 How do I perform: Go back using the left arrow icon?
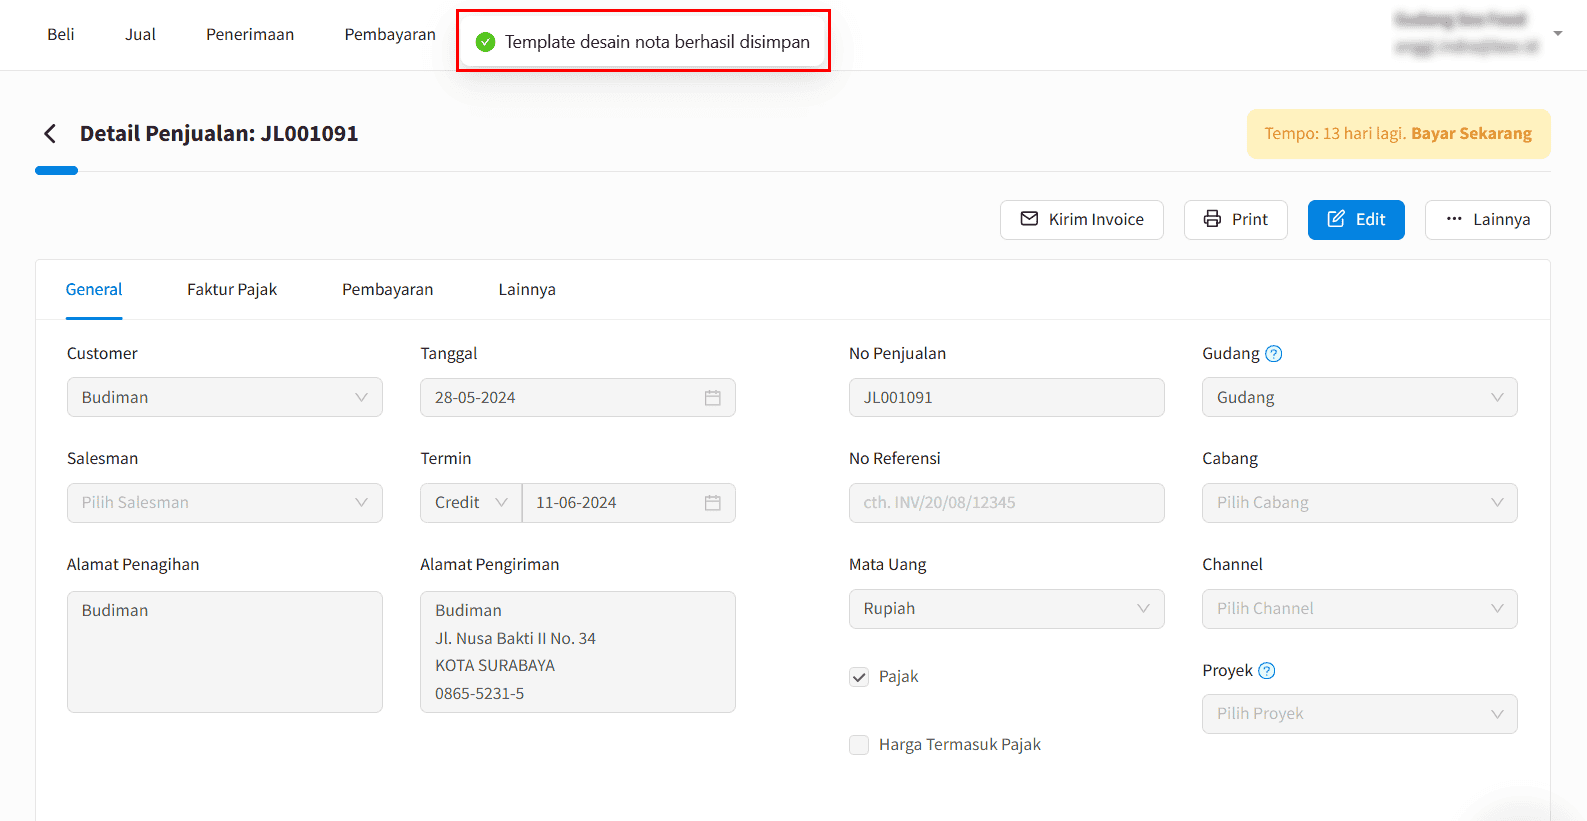[50, 134]
